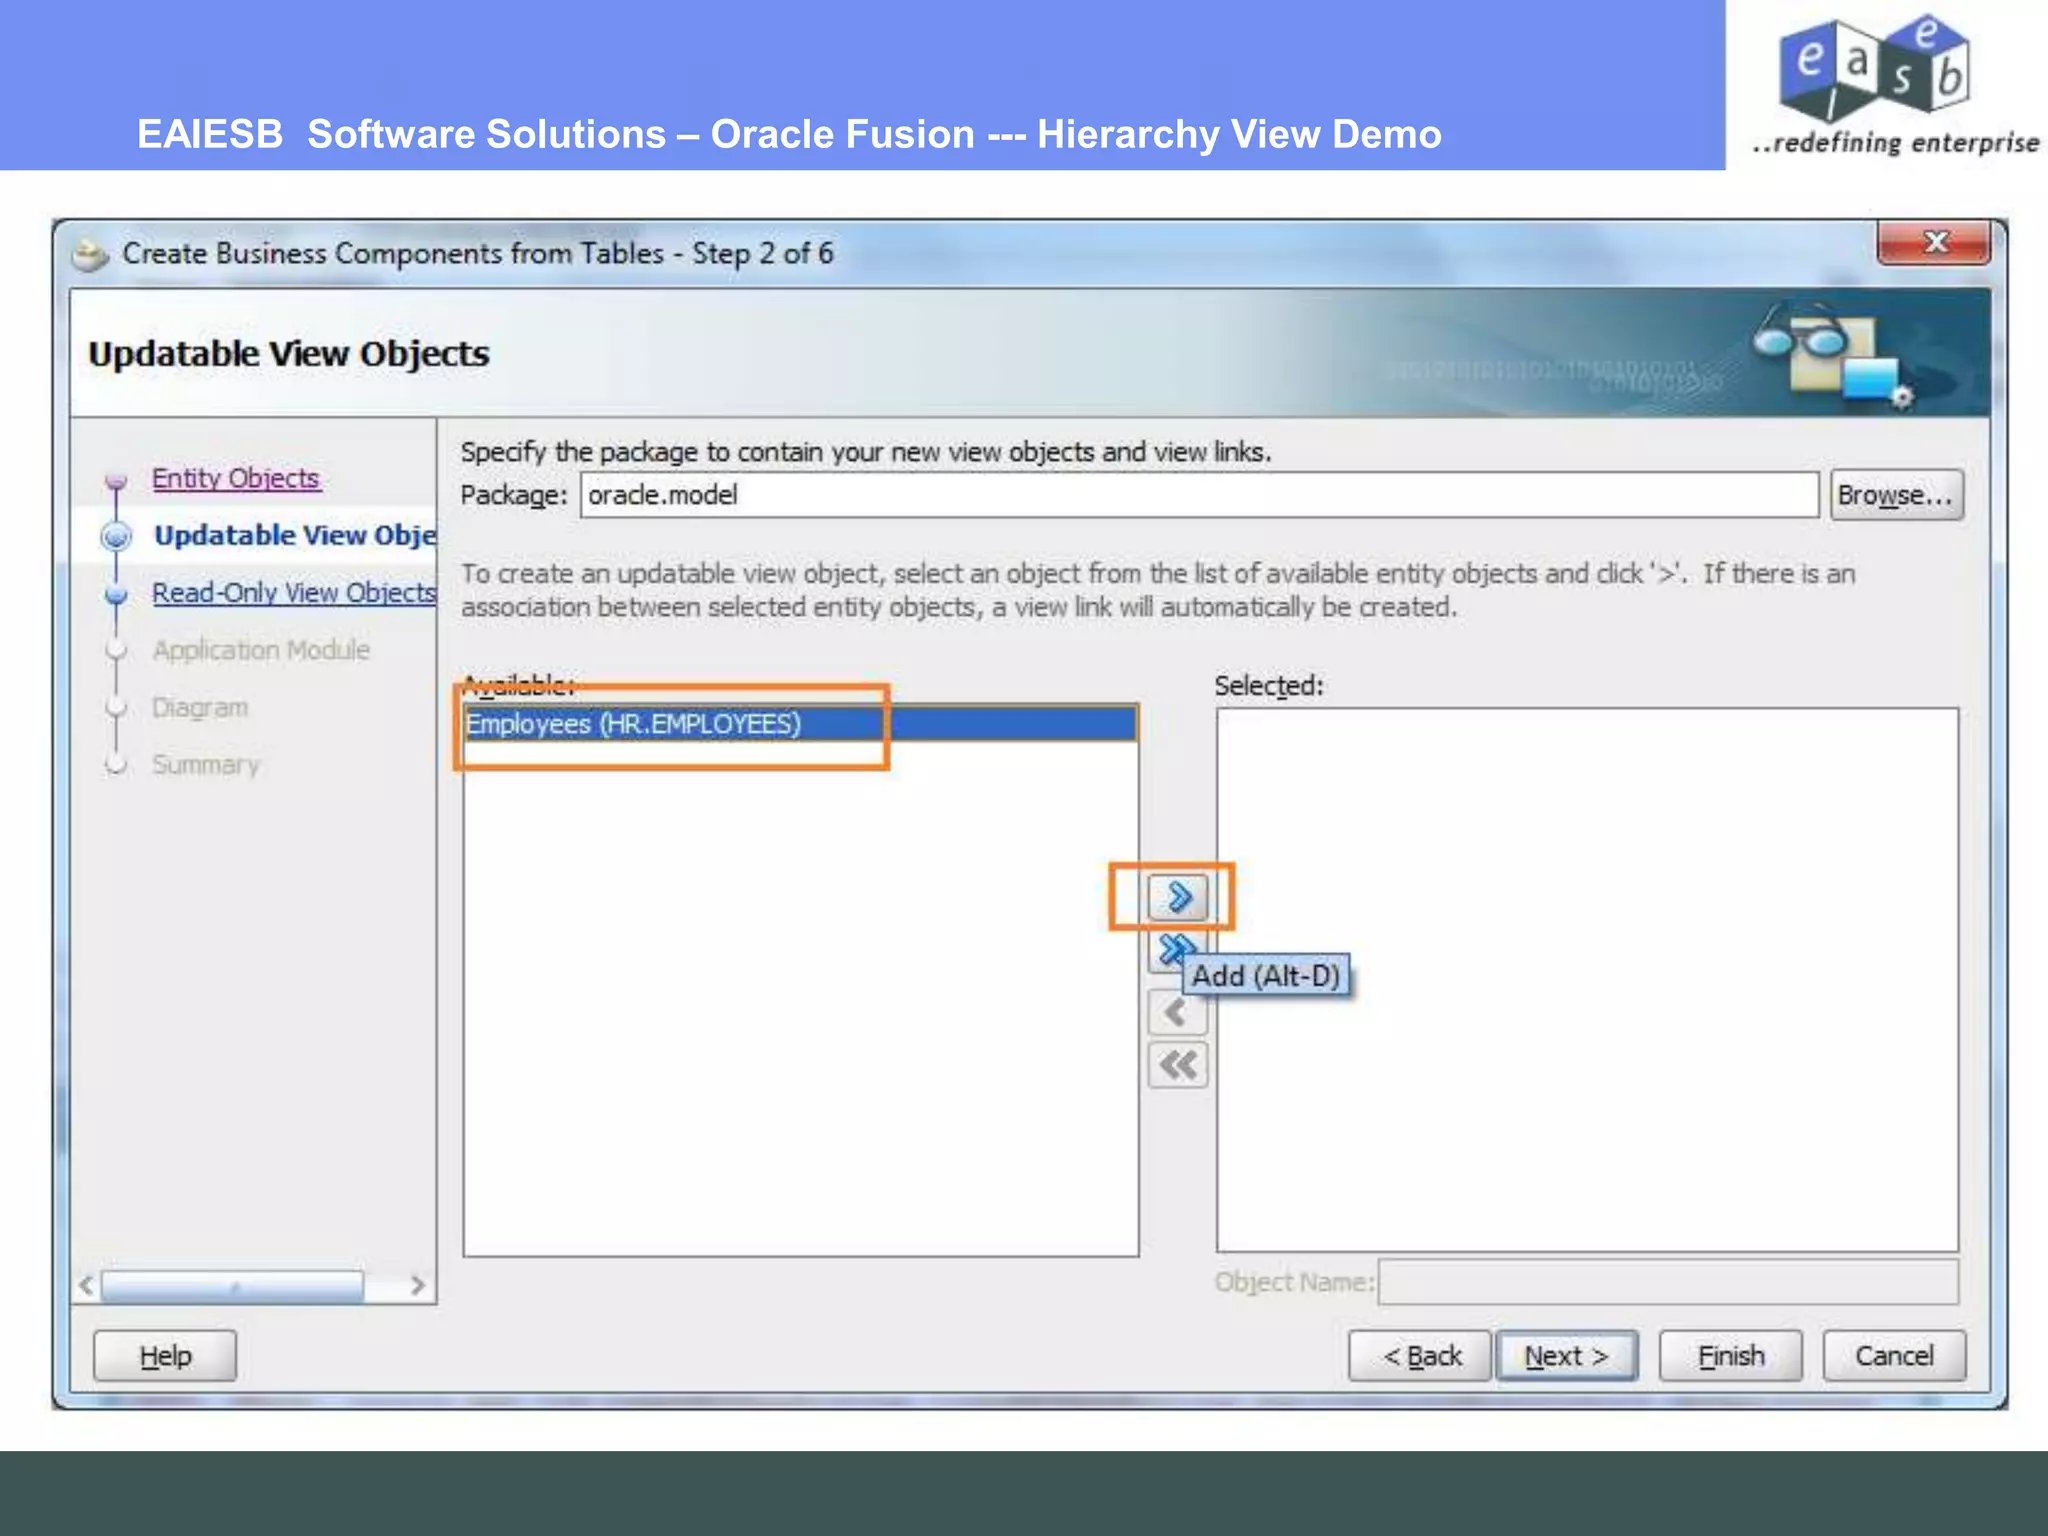2048x1536 pixels.
Task: Click the Remove All double left arrow button
Action: coord(1178,1065)
